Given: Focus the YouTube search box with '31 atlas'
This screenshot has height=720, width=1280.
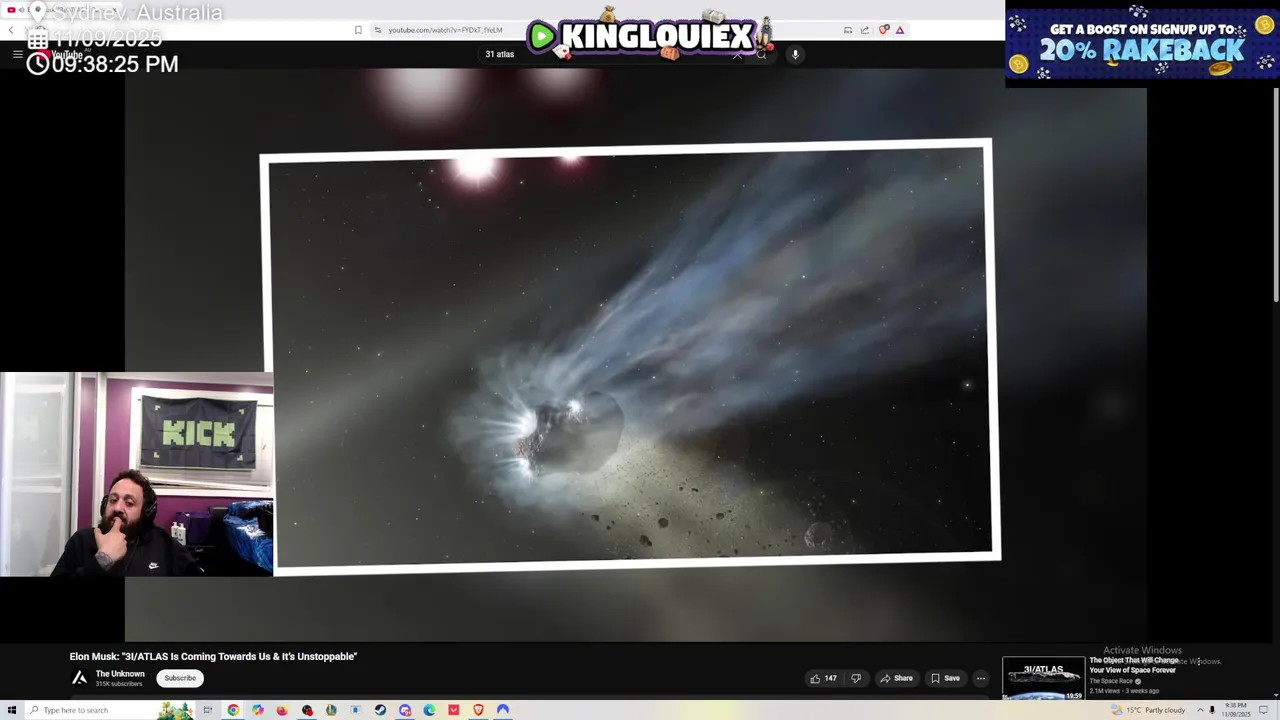Looking at the screenshot, I should click(610, 54).
